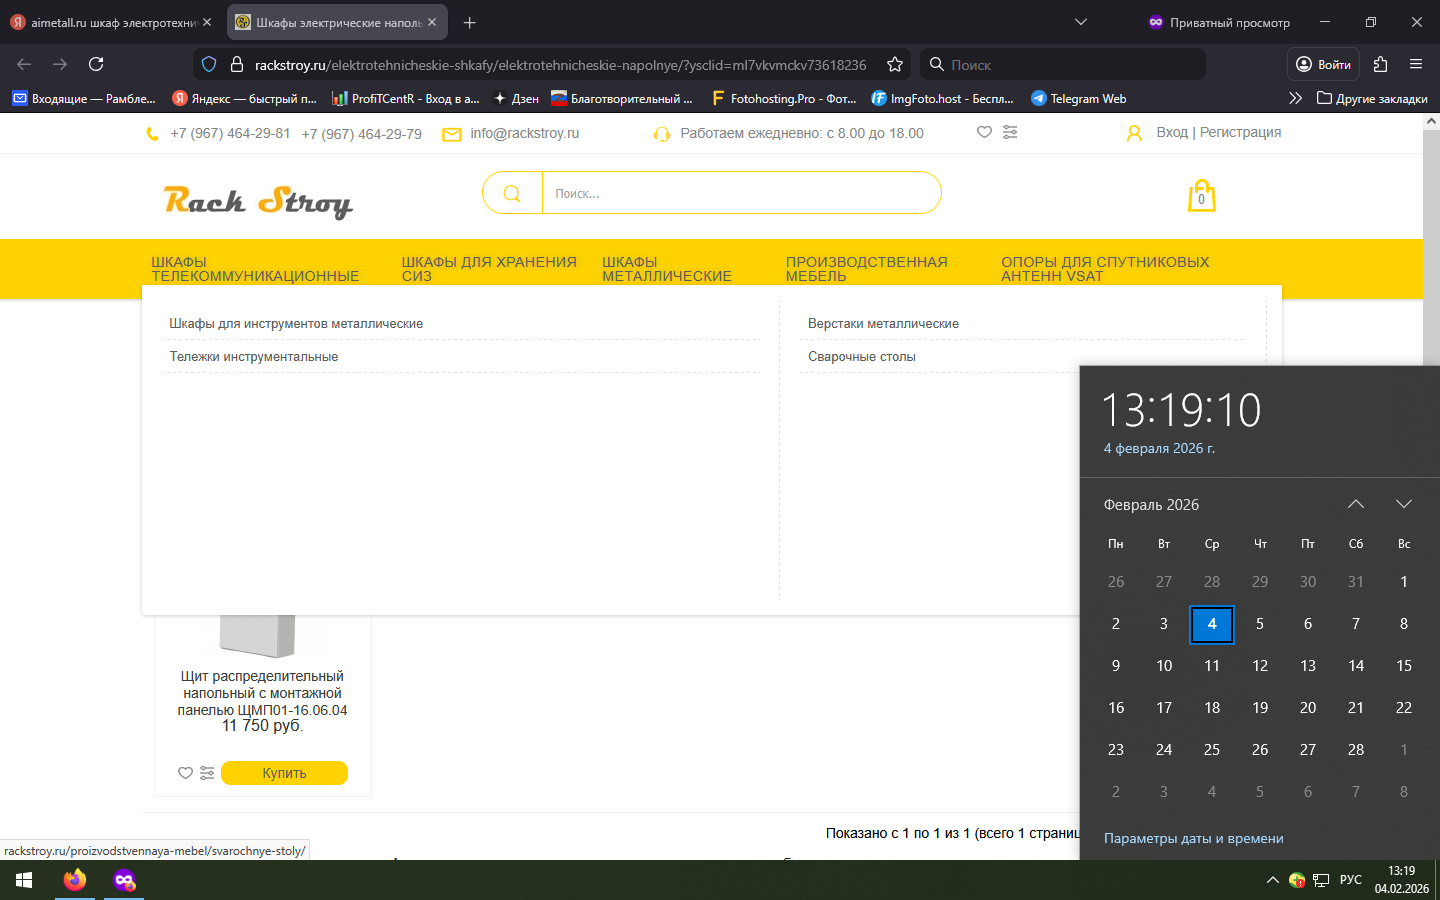
Task: Switch the РУС input language indicator
Action: point(1351,880)
